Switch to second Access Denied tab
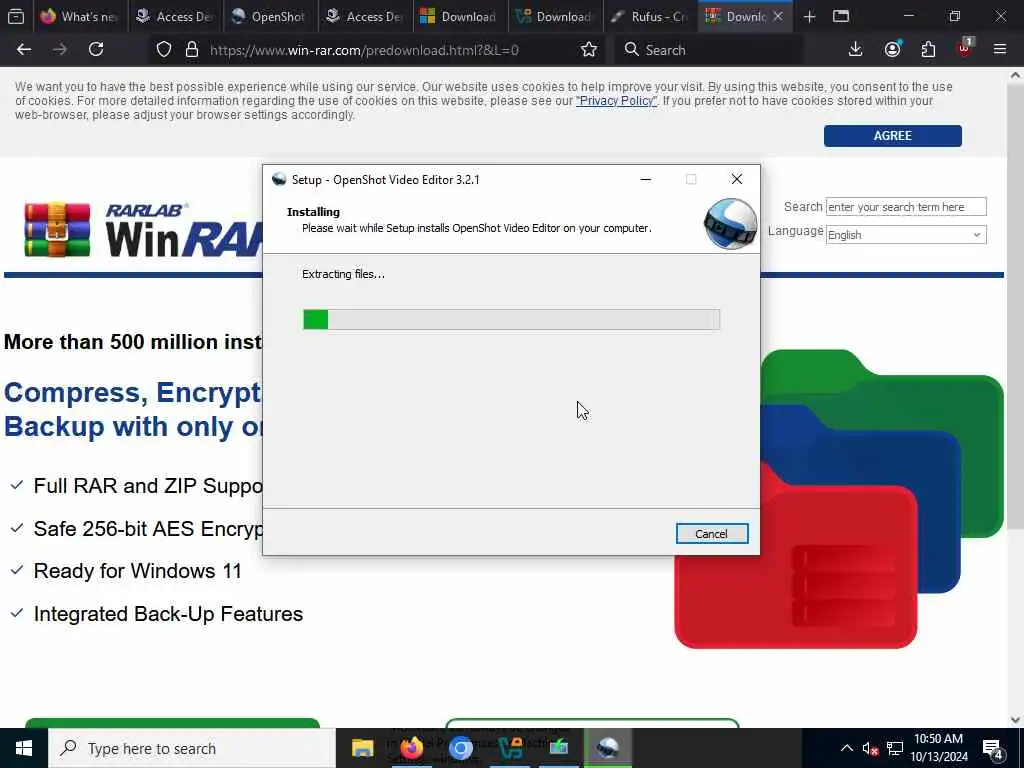Image resolution: width=1024 pixels, height=768 pixels. click(364, 16)
